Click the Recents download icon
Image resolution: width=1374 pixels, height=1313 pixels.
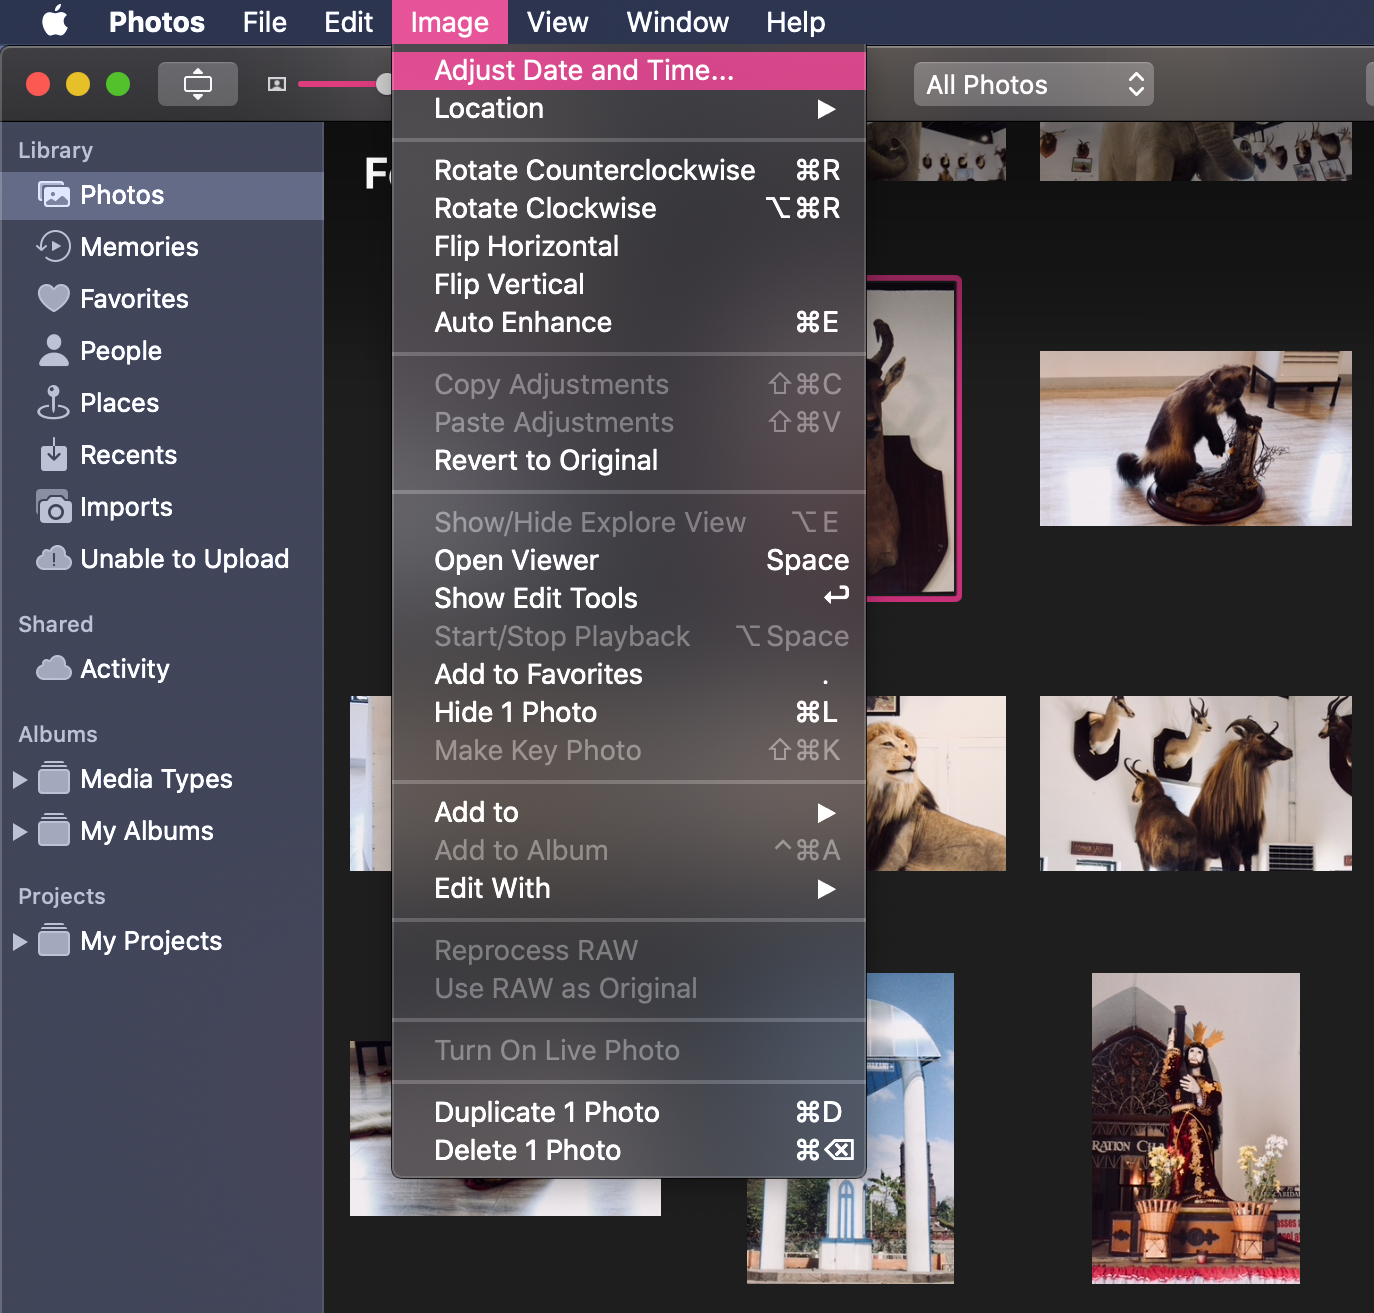(53, 455)
